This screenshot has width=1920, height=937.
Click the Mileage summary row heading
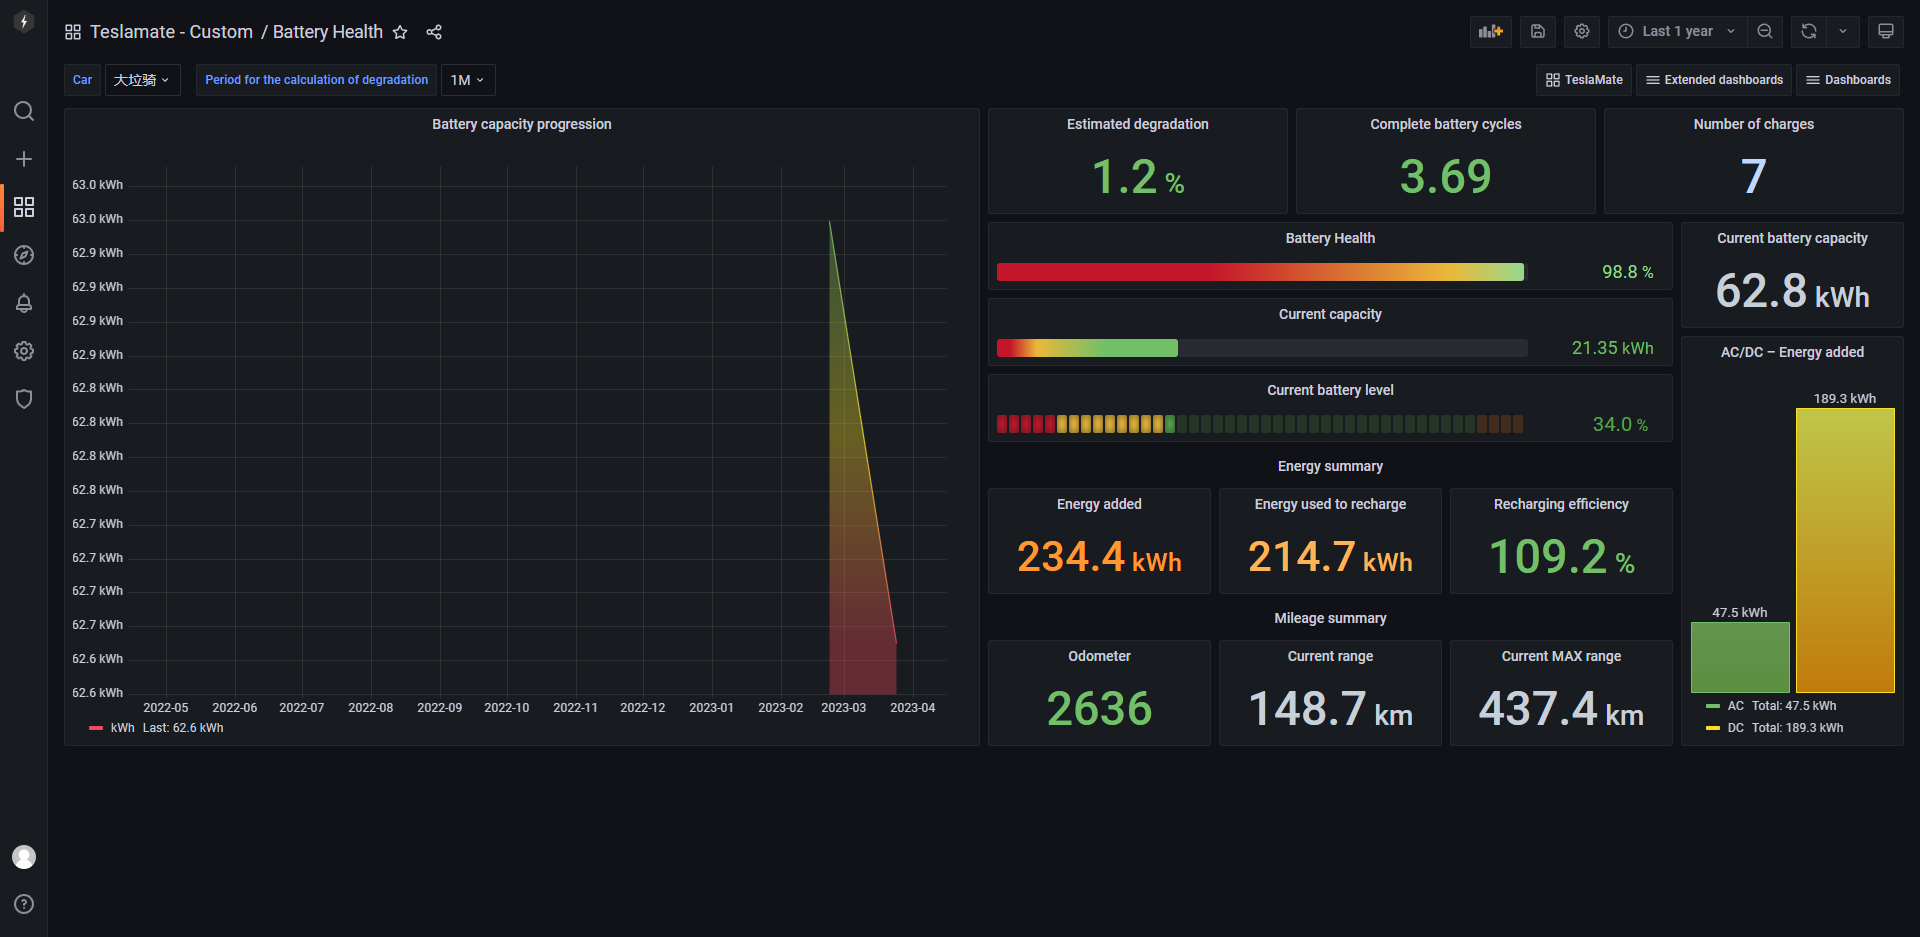[1330, 618]
